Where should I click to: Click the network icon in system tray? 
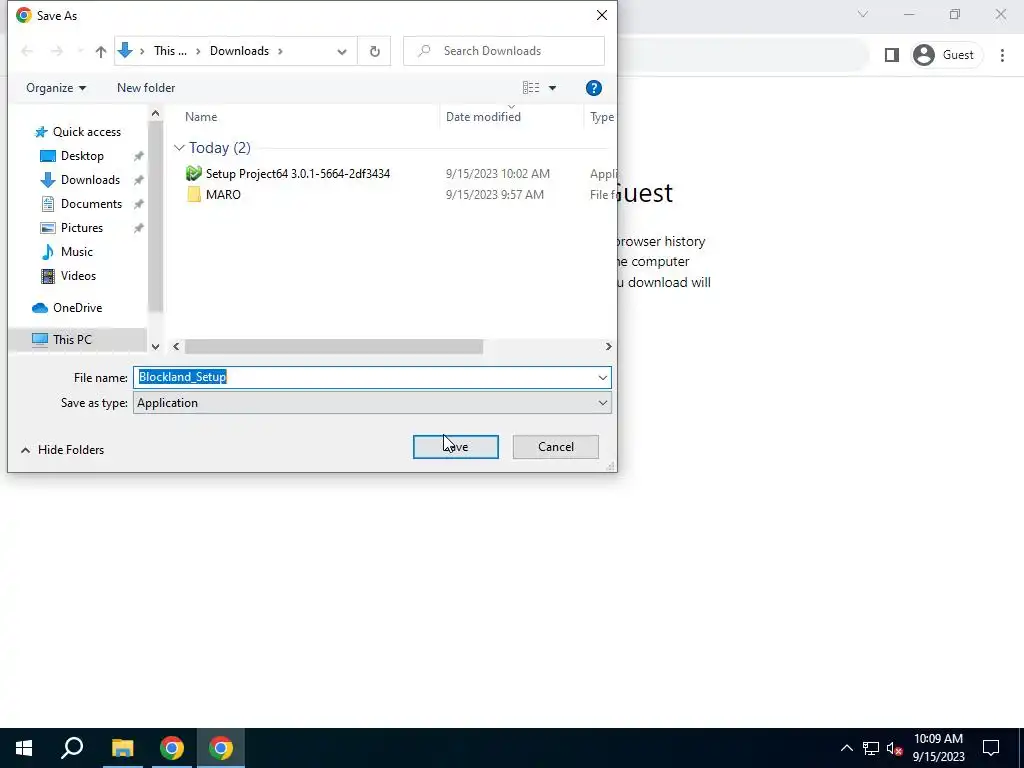pos(871,748)
